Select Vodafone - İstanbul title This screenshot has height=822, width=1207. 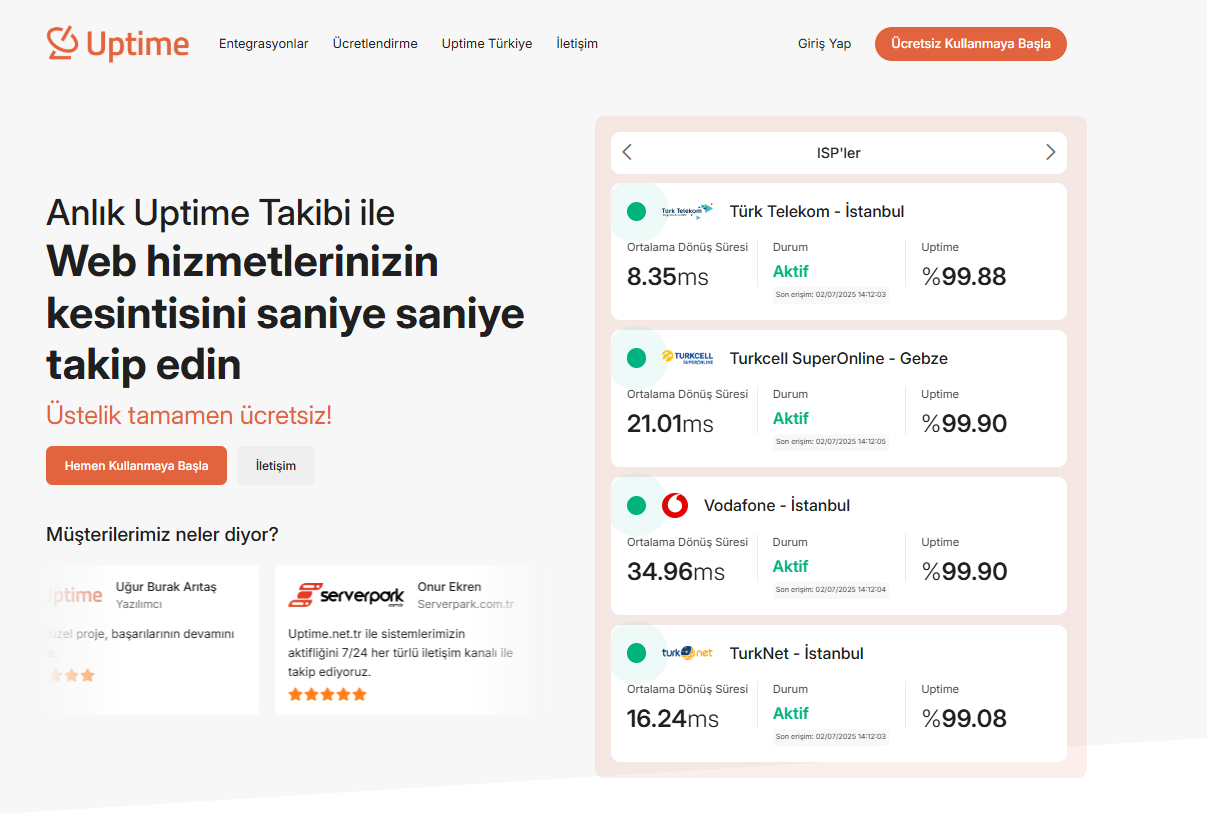(777, 506)
